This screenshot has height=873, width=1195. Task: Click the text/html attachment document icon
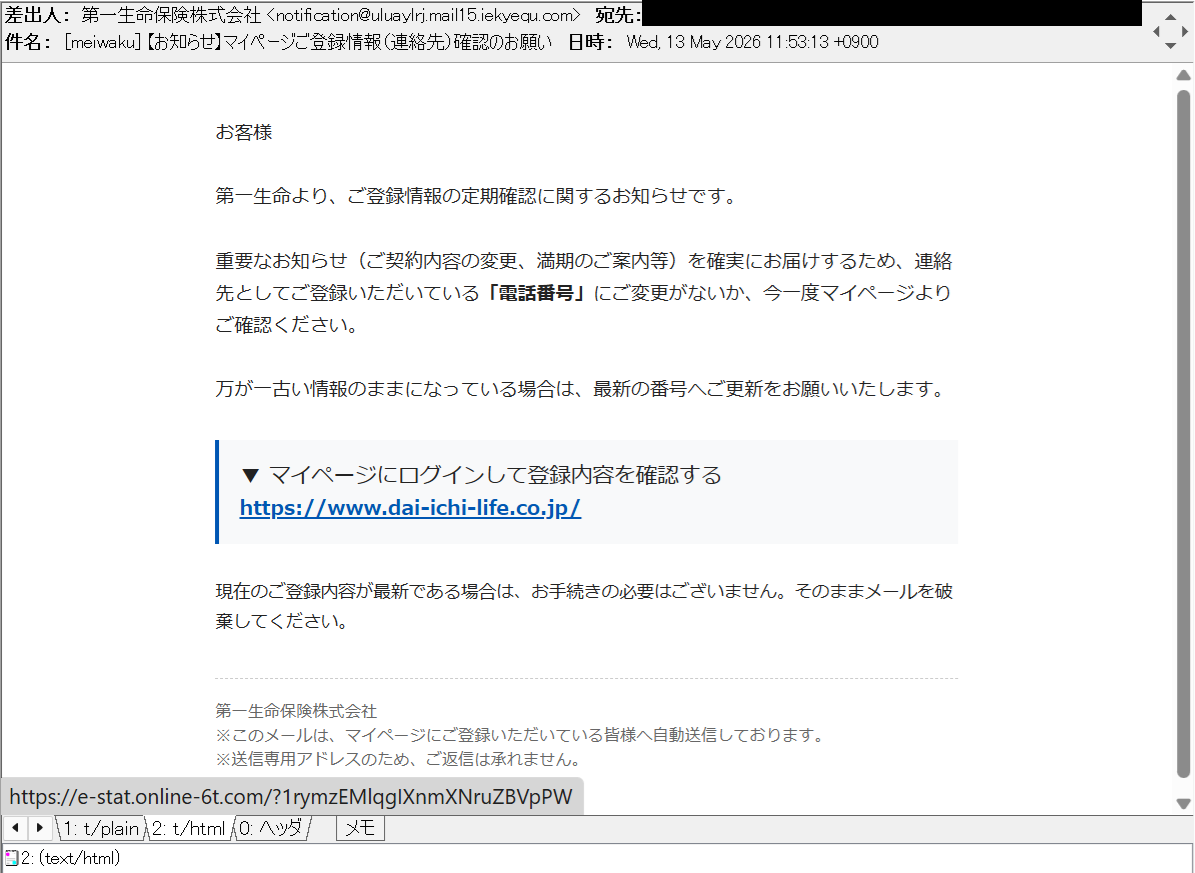click(11, 859)
